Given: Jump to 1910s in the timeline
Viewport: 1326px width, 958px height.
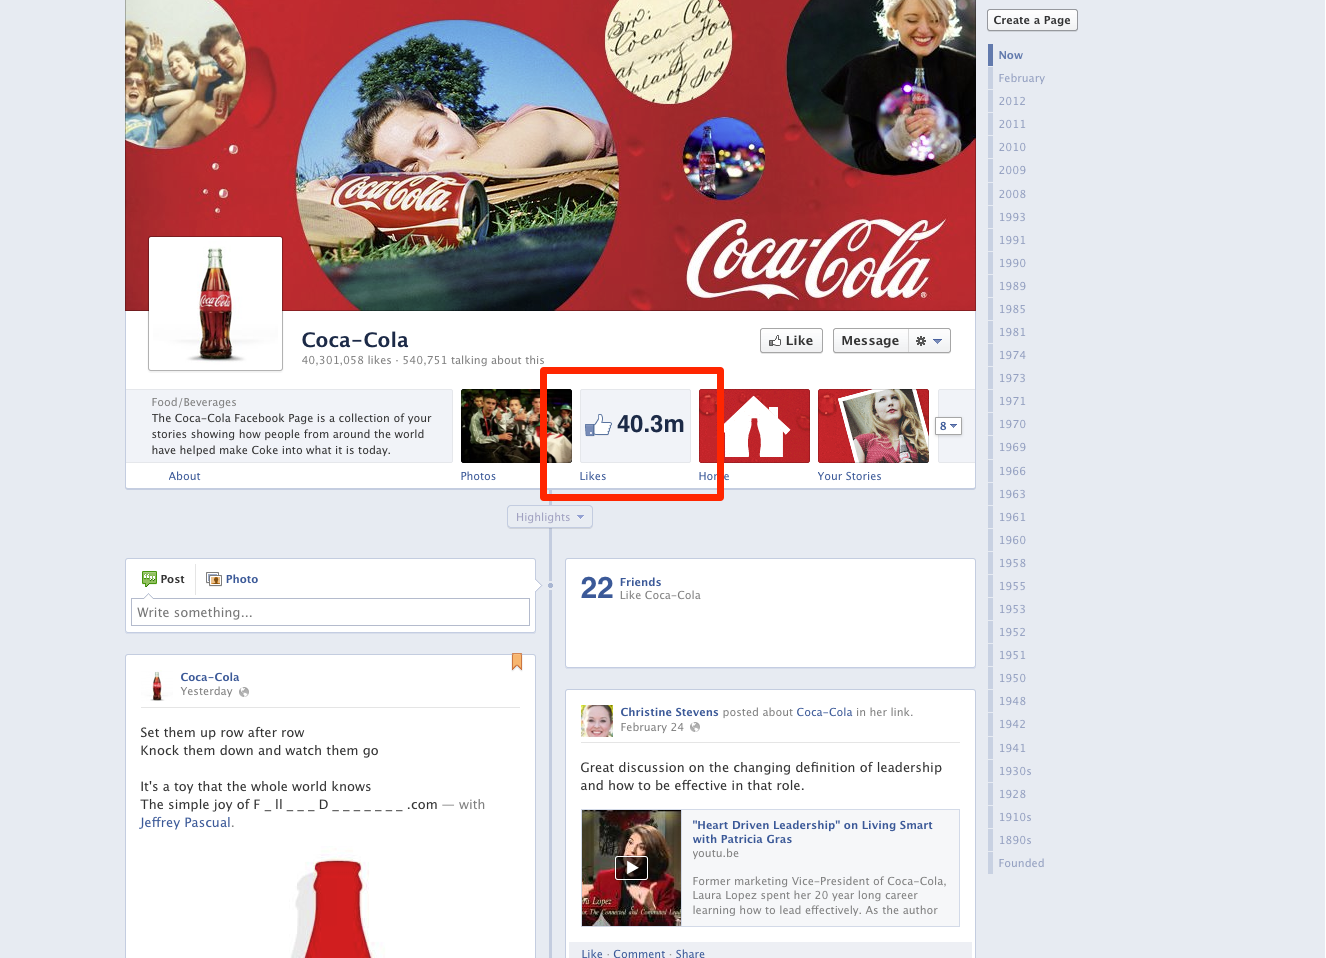Looking at the screenshot, I should 1015,817.
